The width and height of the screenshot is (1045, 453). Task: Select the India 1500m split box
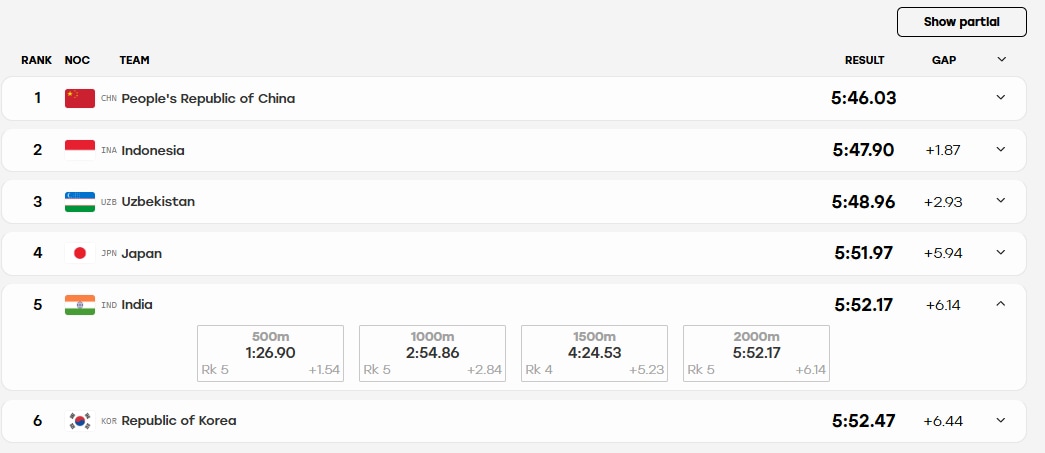[594, 353]
